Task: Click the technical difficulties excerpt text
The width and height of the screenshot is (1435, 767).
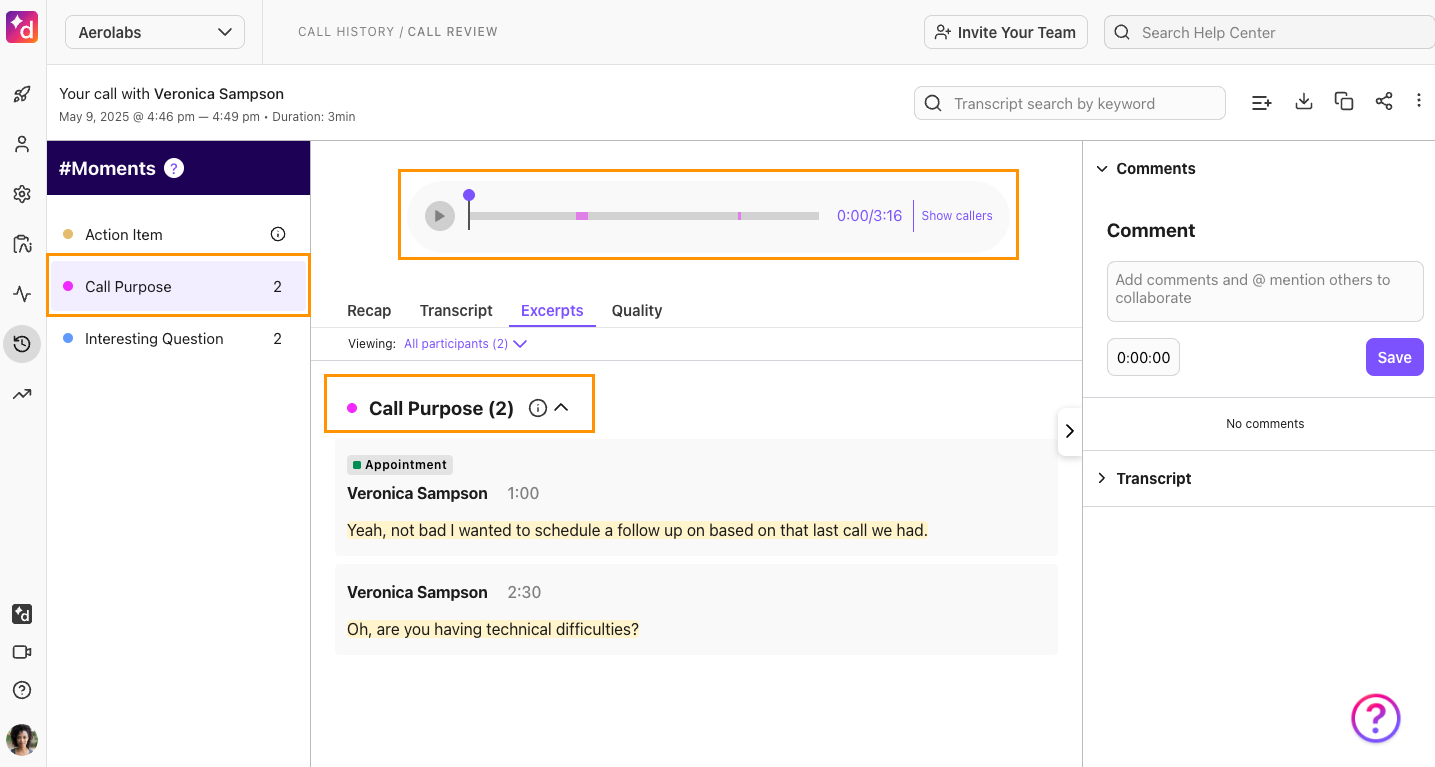Action: [x=493, y=629]
